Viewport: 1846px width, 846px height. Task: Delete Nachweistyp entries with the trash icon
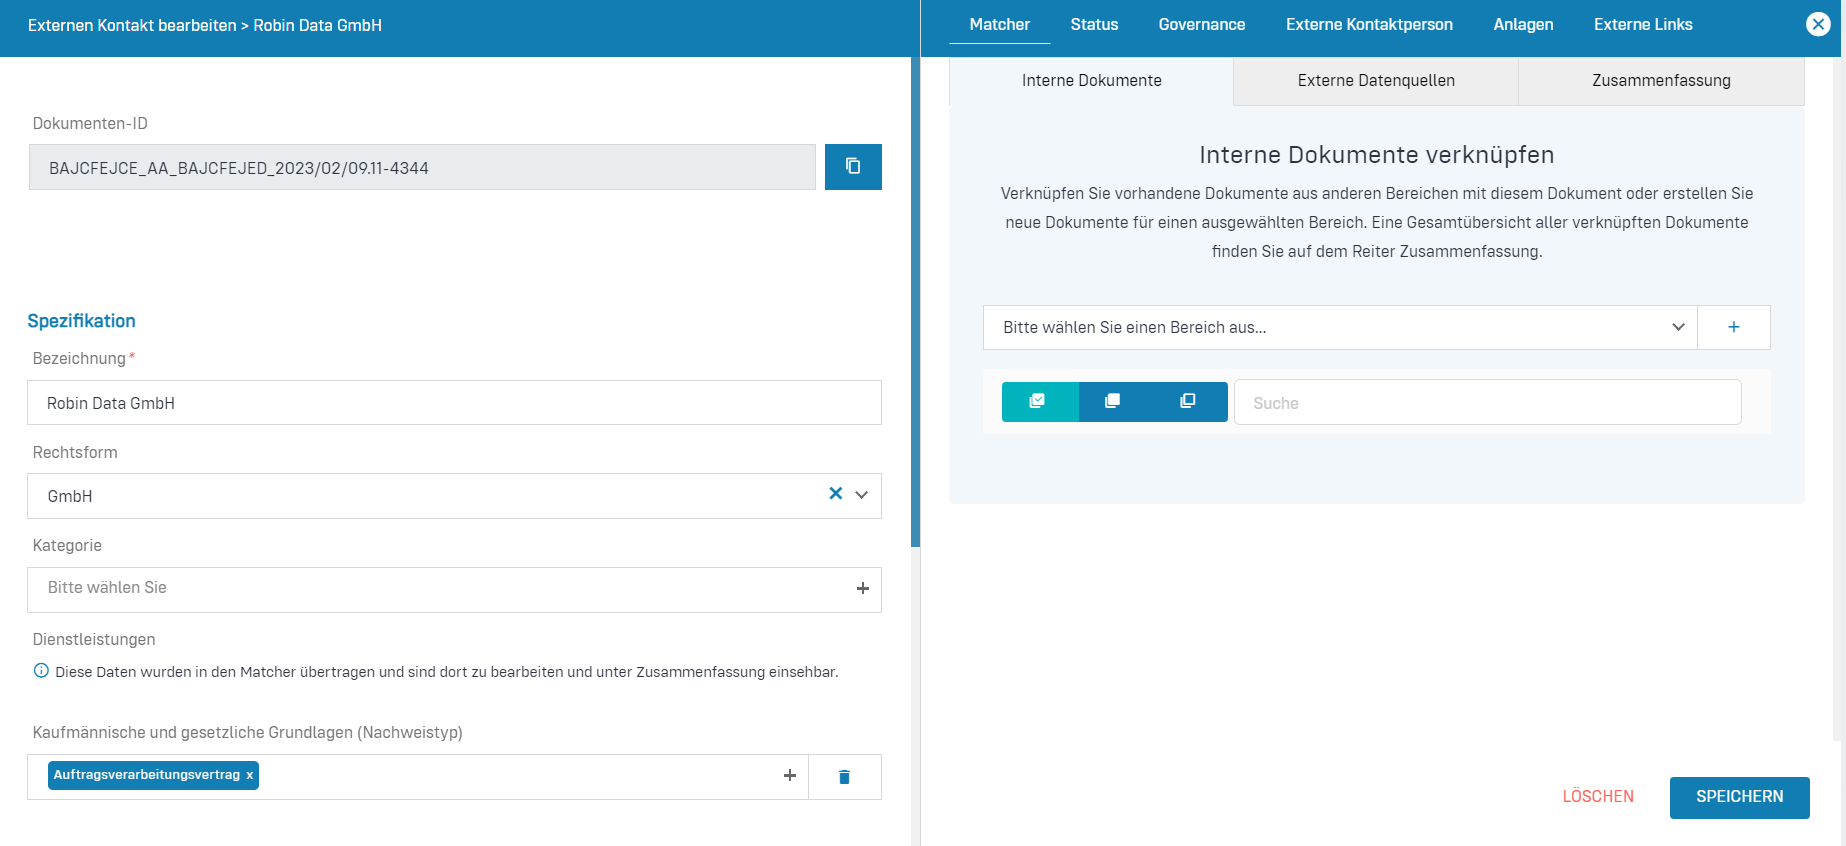pyautogui.click(x=844, y=777)
